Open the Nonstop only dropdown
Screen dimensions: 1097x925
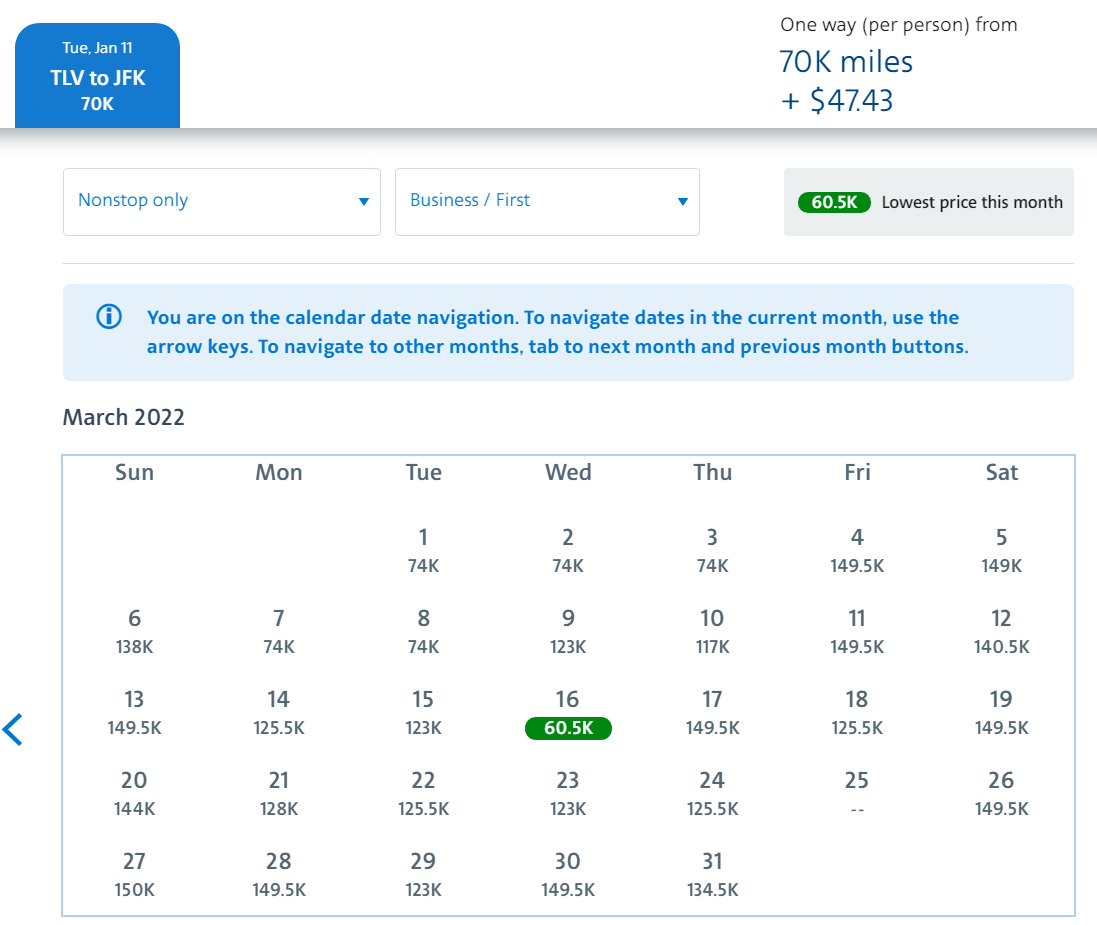pos(222,201)
